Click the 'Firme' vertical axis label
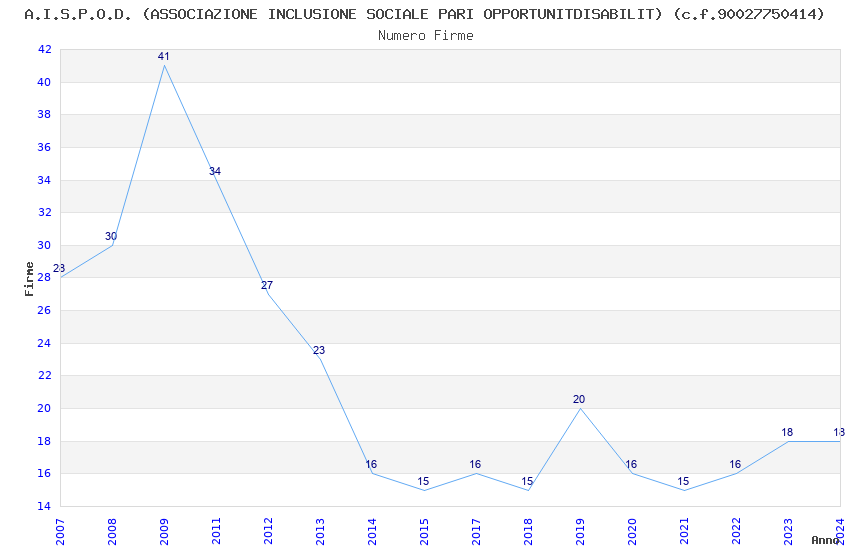The width and height of the screenshot is (850, 550). 29,279
